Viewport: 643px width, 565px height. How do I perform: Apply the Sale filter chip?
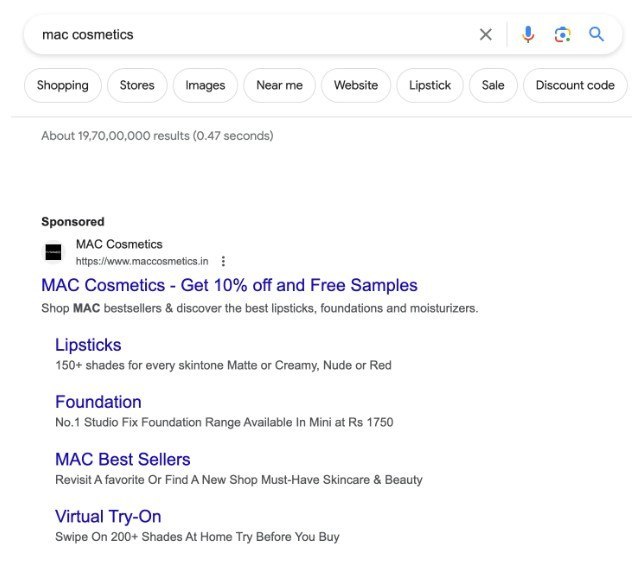493,85
